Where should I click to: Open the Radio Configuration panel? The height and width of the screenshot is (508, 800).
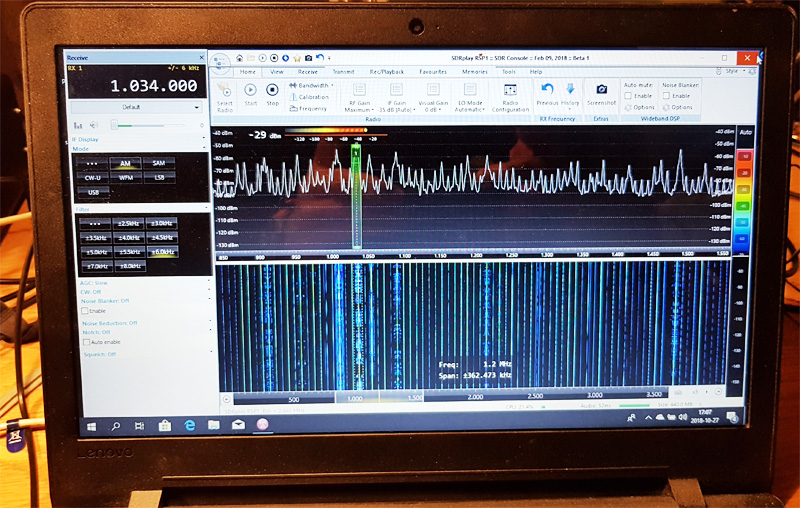(510, 97)
